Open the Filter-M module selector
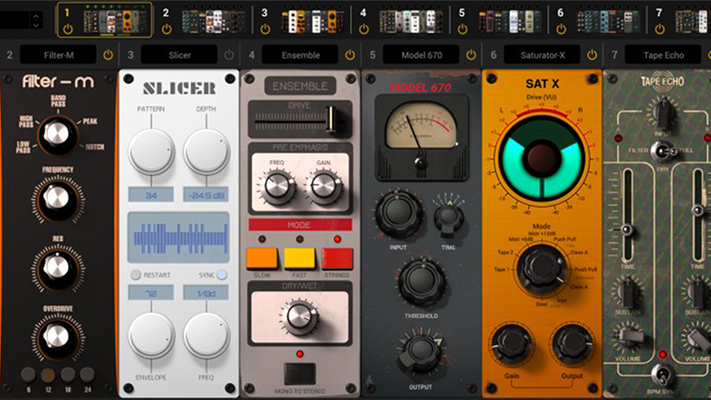This screenshot has height=400, width=711. click(58, 55)
